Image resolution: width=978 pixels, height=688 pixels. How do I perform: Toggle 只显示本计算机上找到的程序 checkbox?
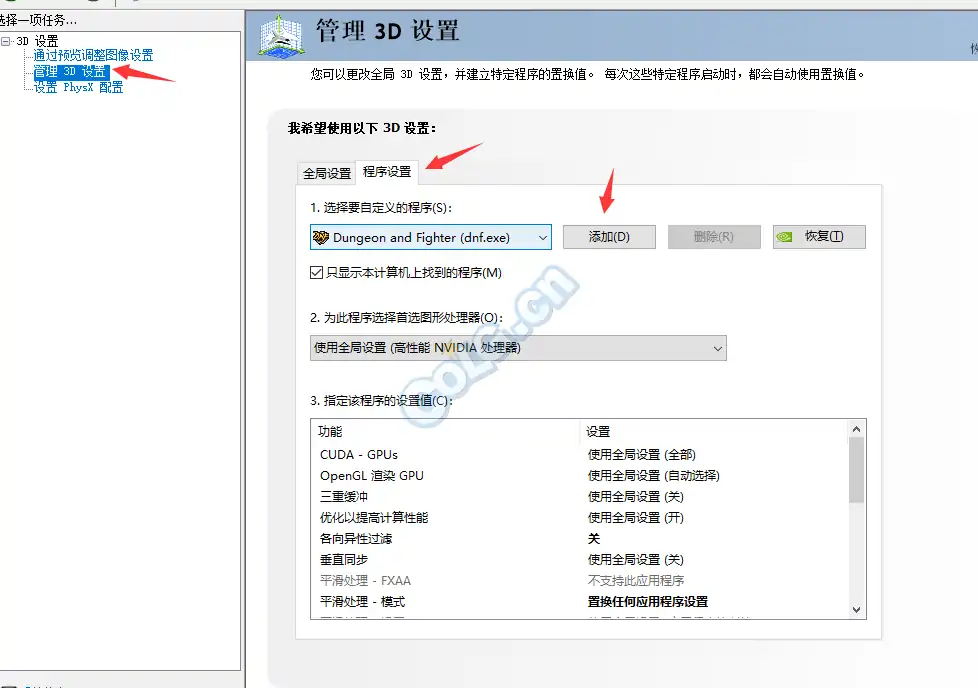(316, 273)
